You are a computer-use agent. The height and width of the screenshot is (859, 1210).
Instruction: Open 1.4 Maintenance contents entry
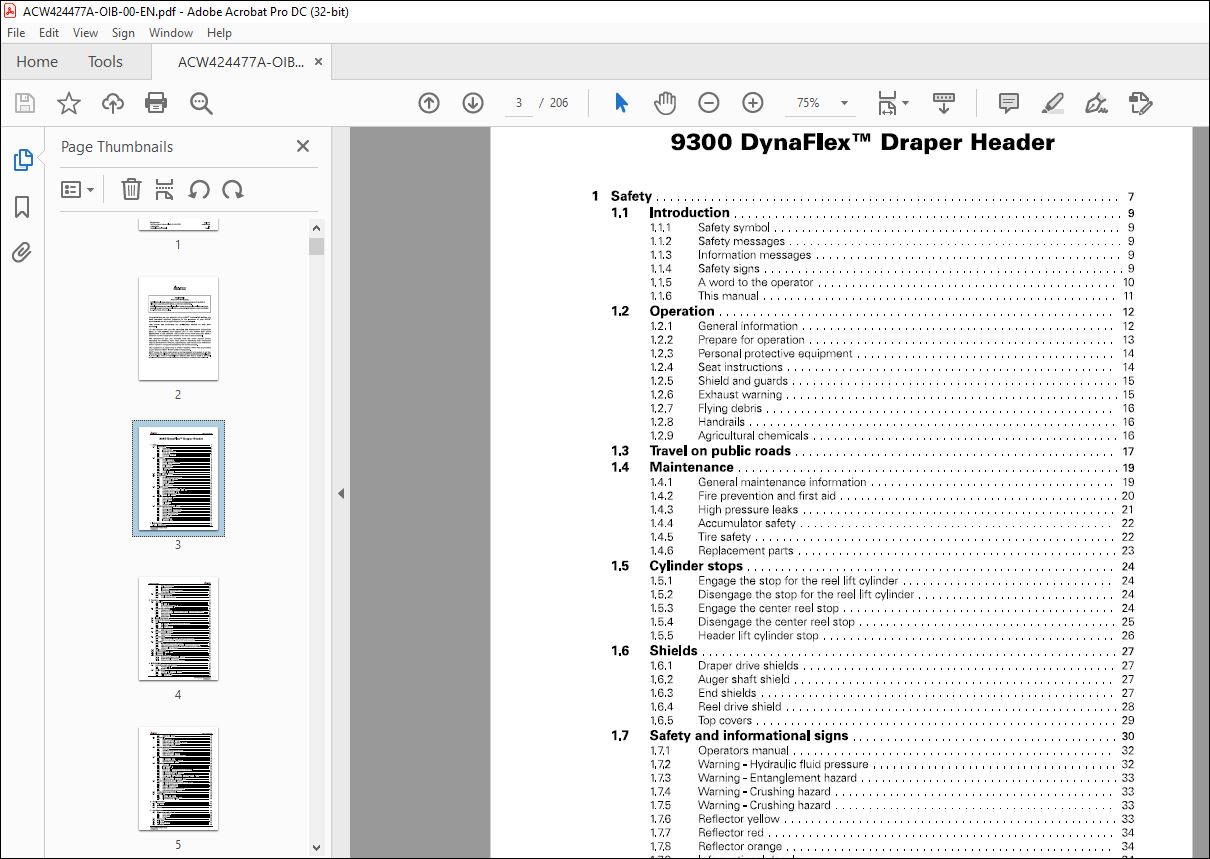[872, 467]
